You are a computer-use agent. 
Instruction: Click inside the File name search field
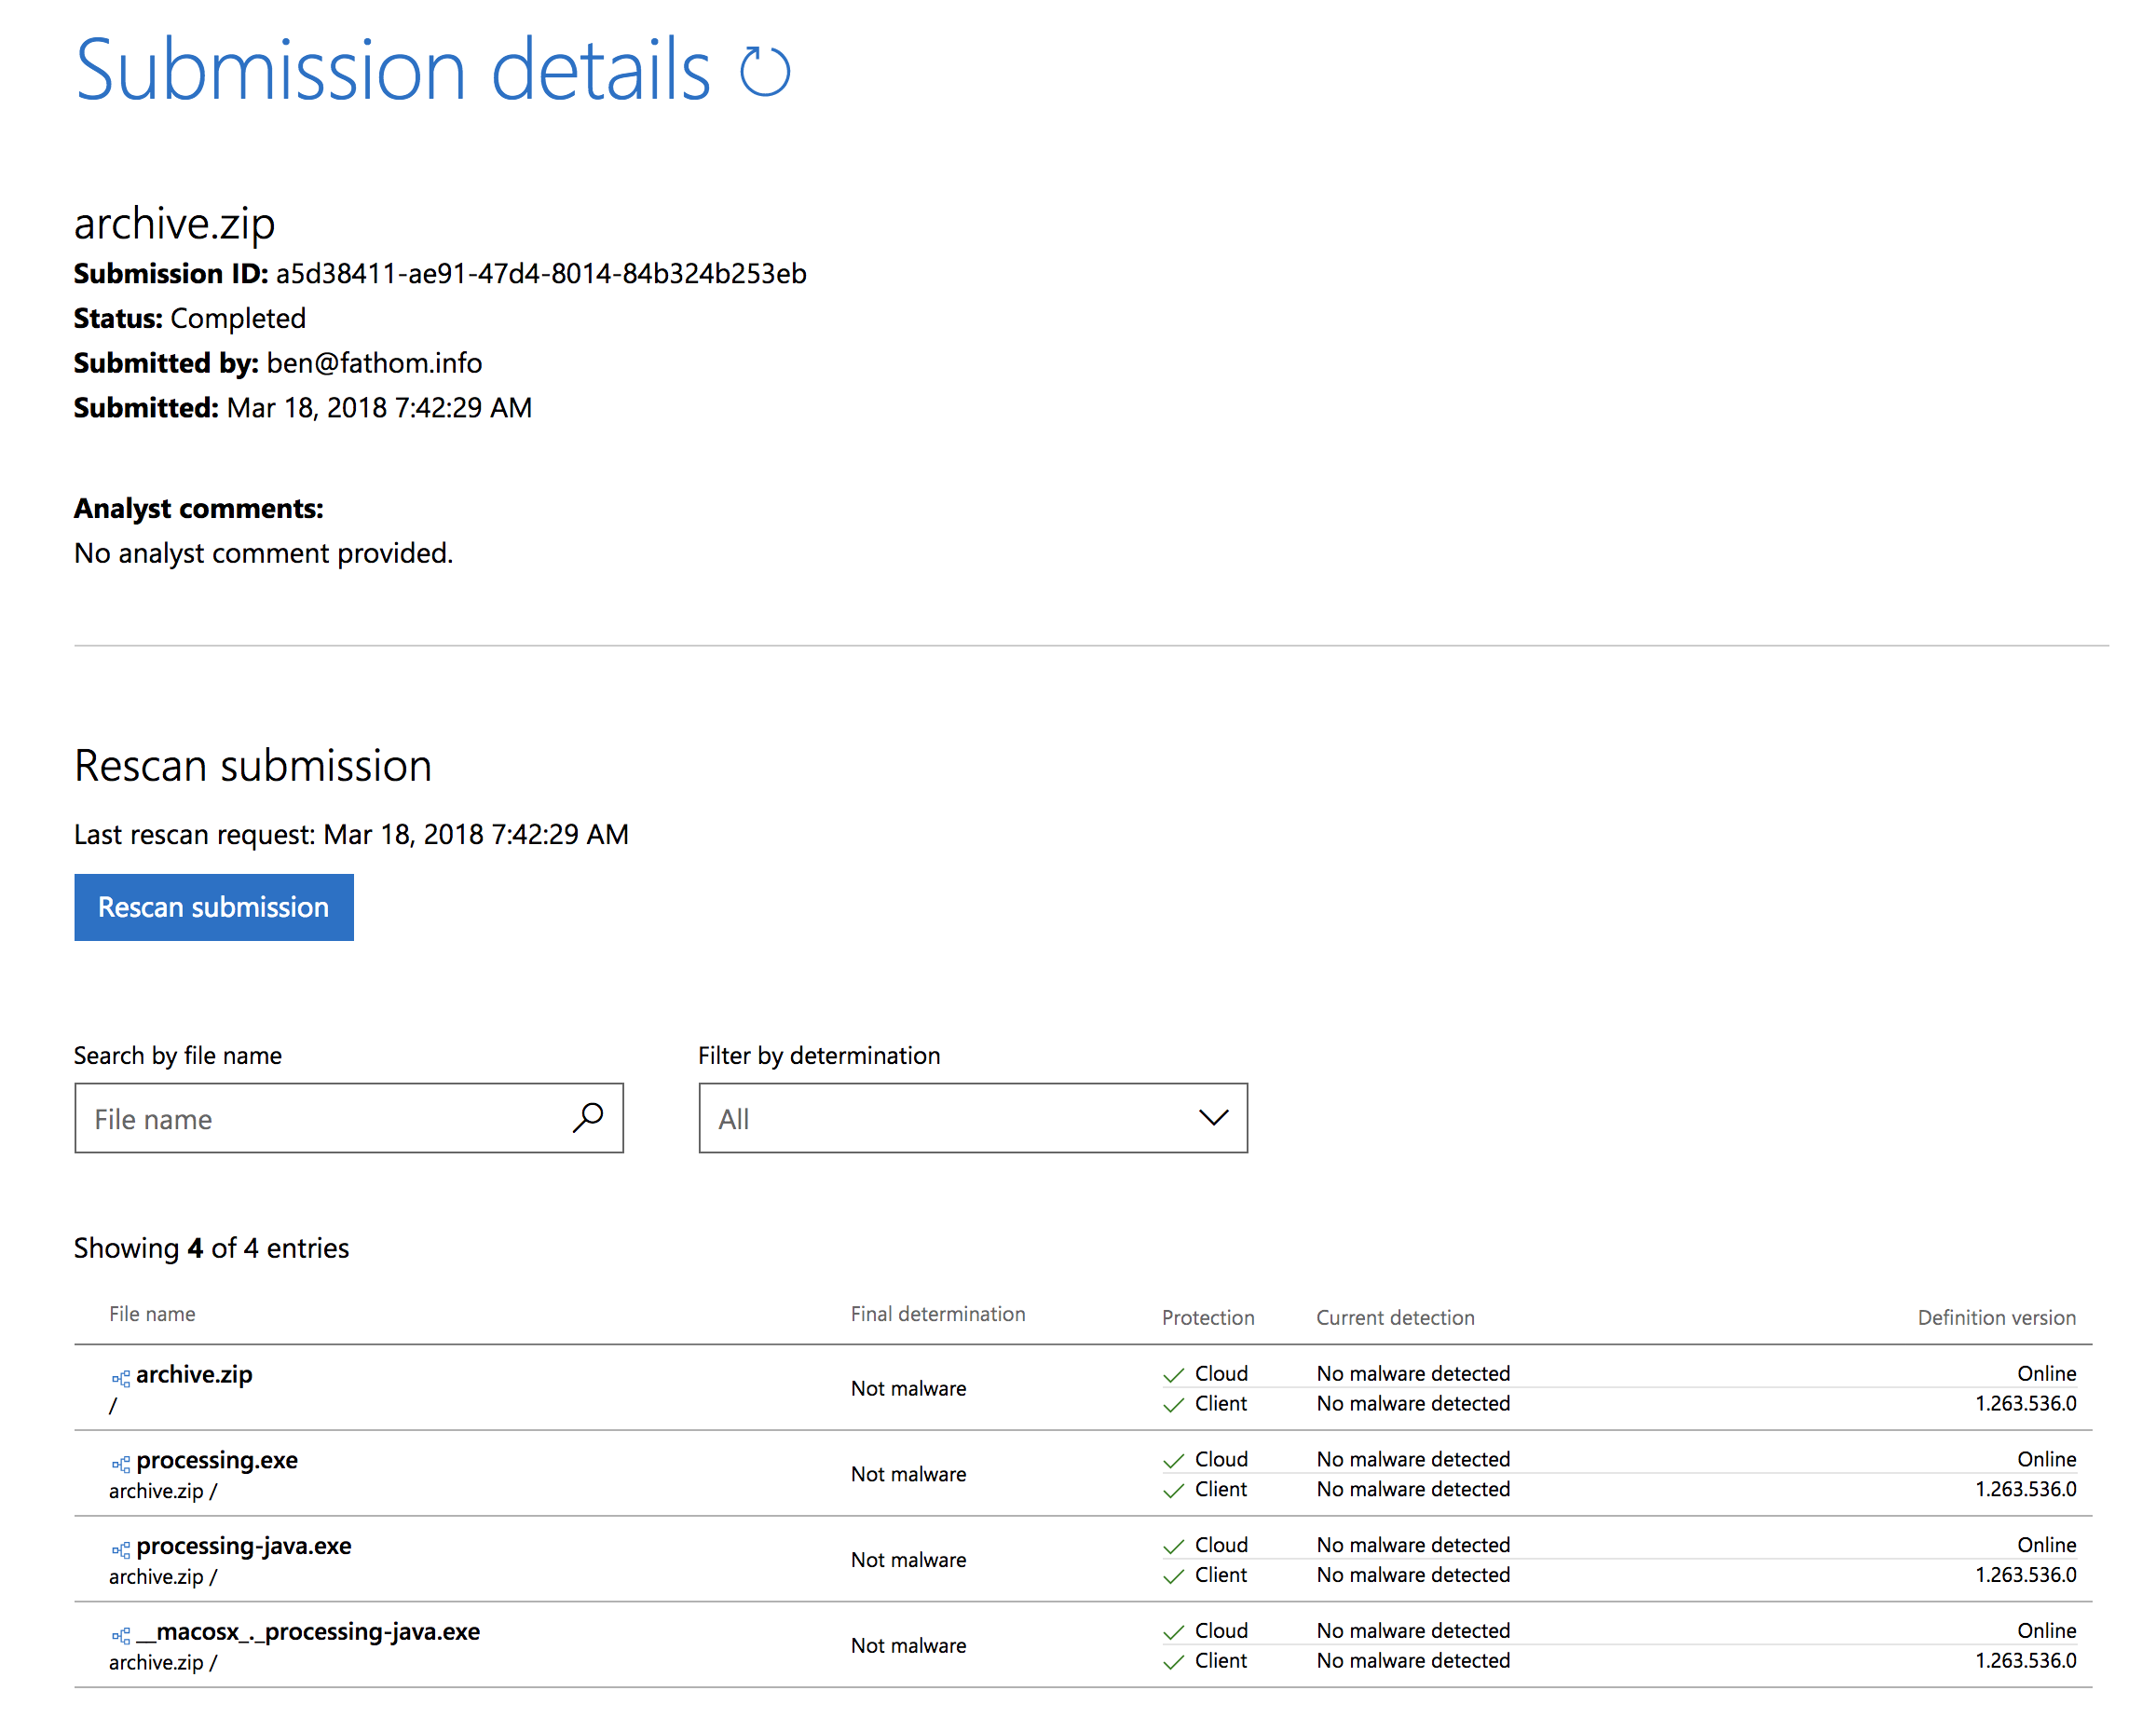300,1118
